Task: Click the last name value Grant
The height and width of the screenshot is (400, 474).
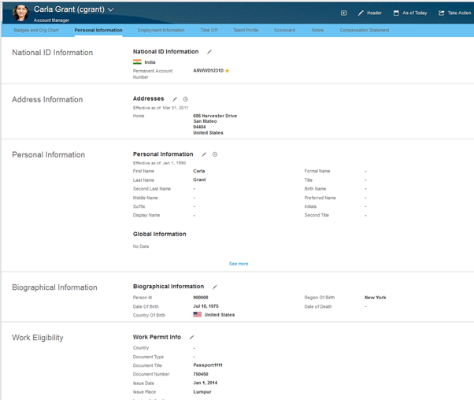Action: (x=199, y=180)
